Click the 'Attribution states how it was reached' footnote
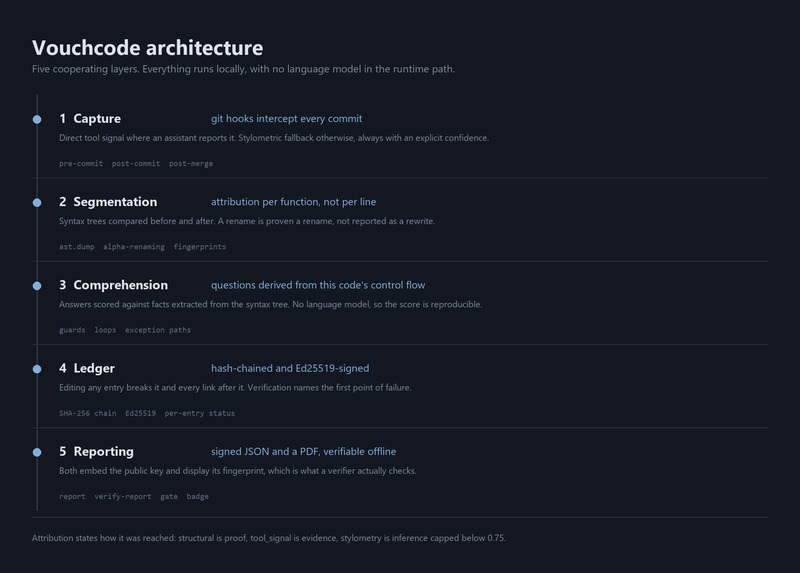 (269, 538)
